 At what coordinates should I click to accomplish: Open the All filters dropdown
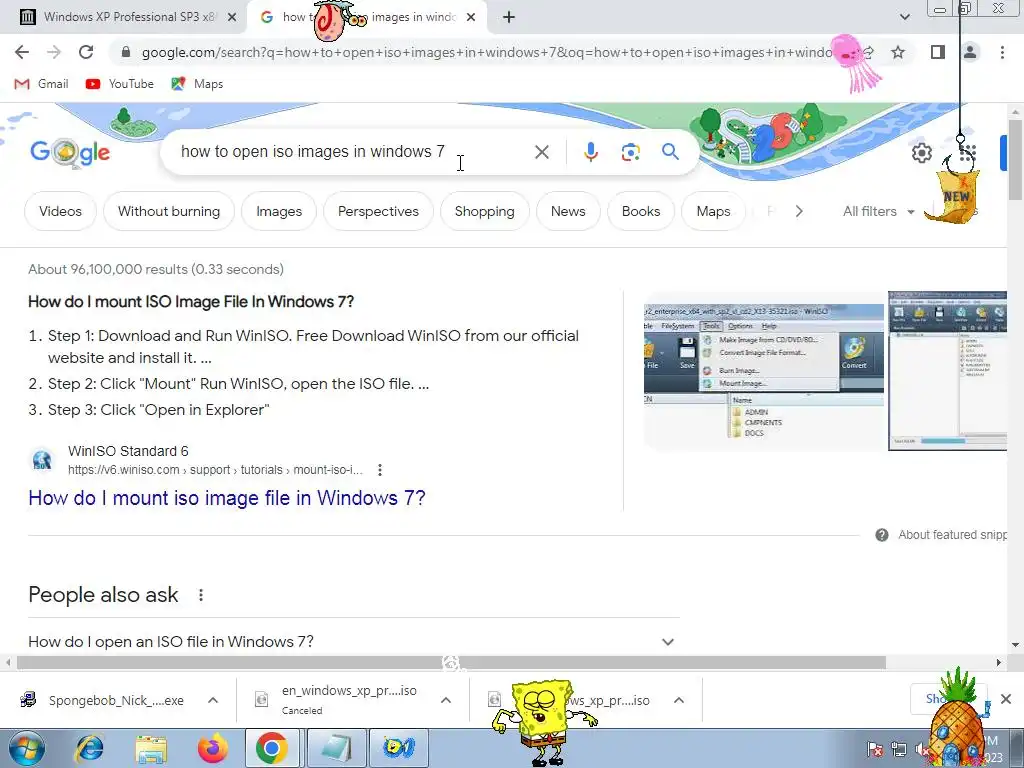point(878,212)
